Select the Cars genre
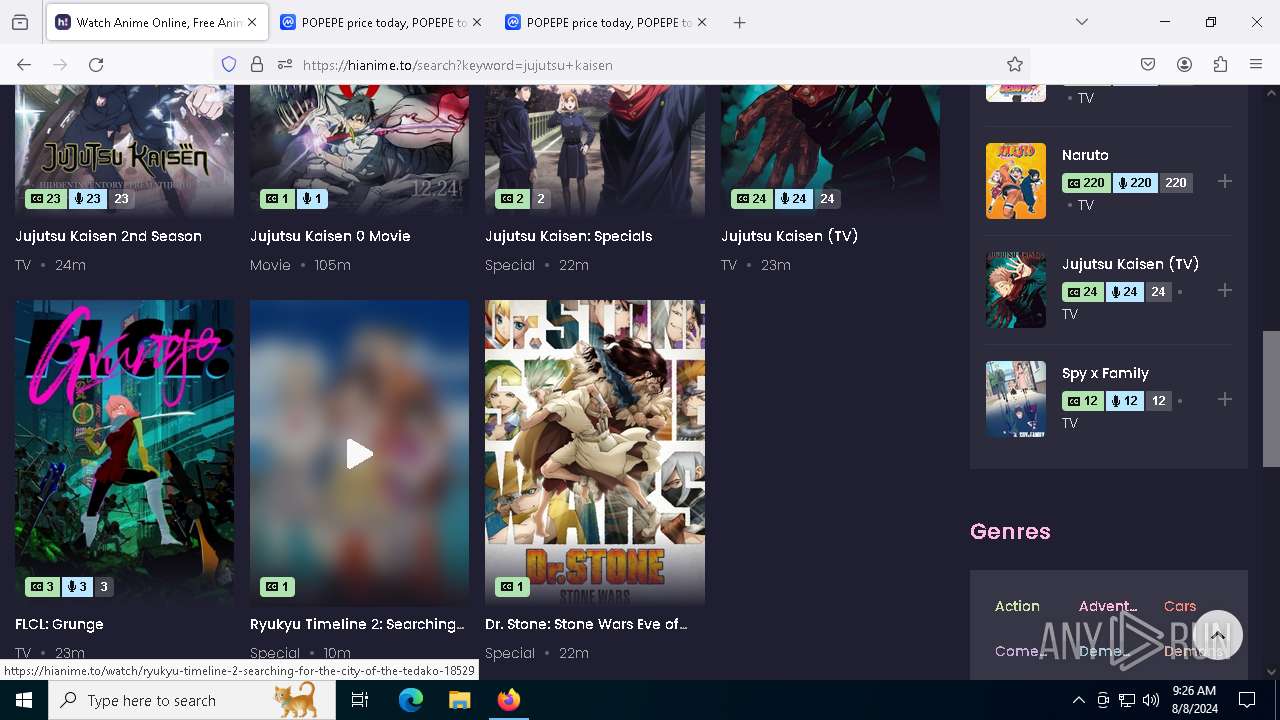 (1180, 606)
